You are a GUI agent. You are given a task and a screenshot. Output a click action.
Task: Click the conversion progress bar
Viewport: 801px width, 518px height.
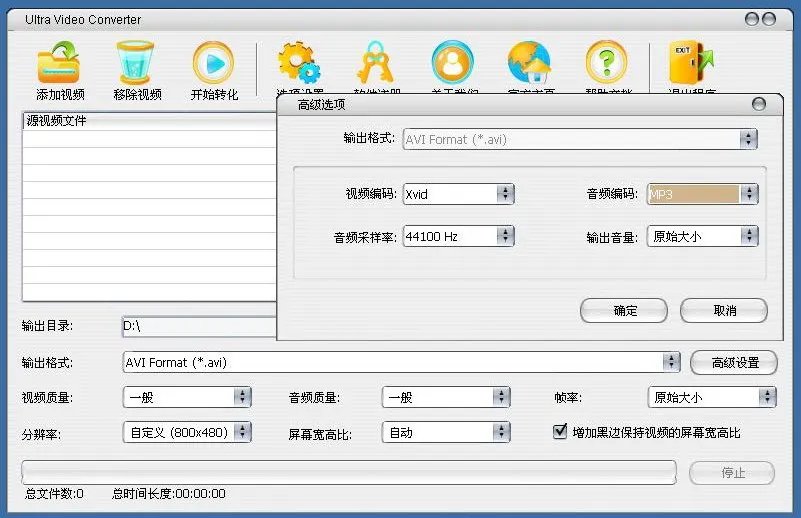point(349,473)
